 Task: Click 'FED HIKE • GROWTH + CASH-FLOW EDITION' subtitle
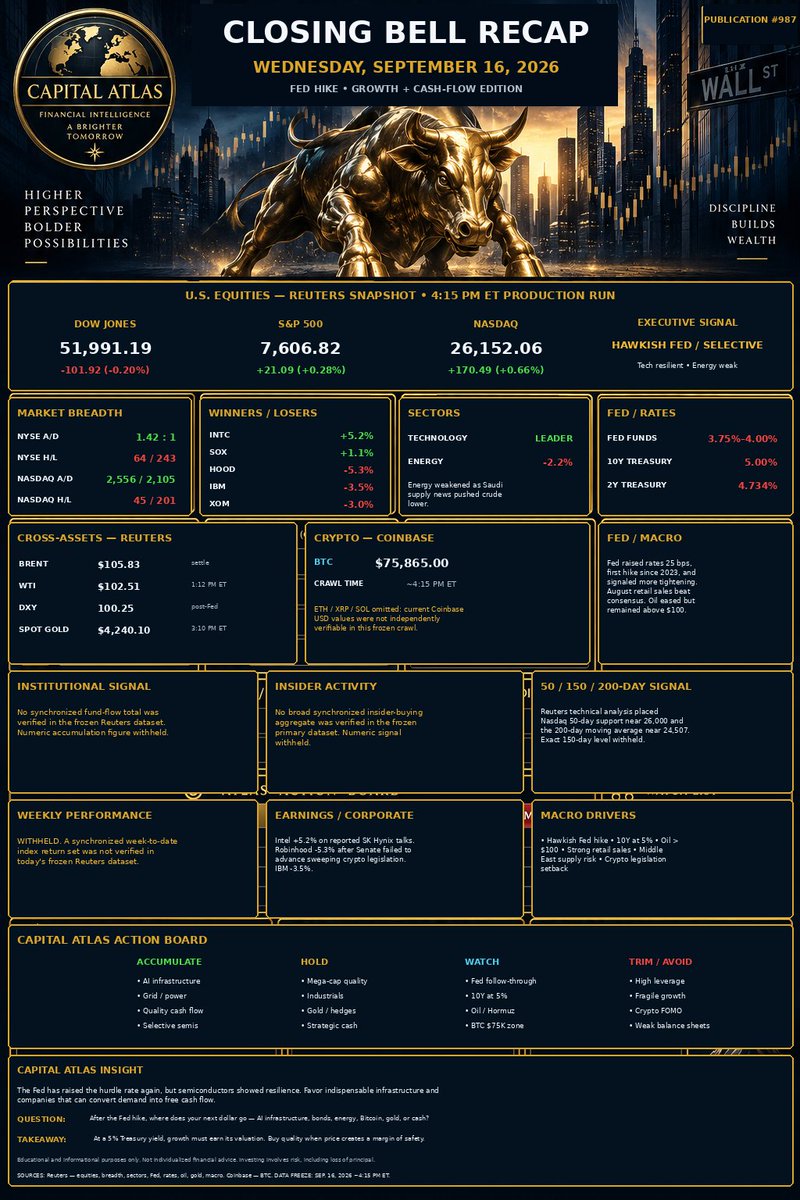406,89
